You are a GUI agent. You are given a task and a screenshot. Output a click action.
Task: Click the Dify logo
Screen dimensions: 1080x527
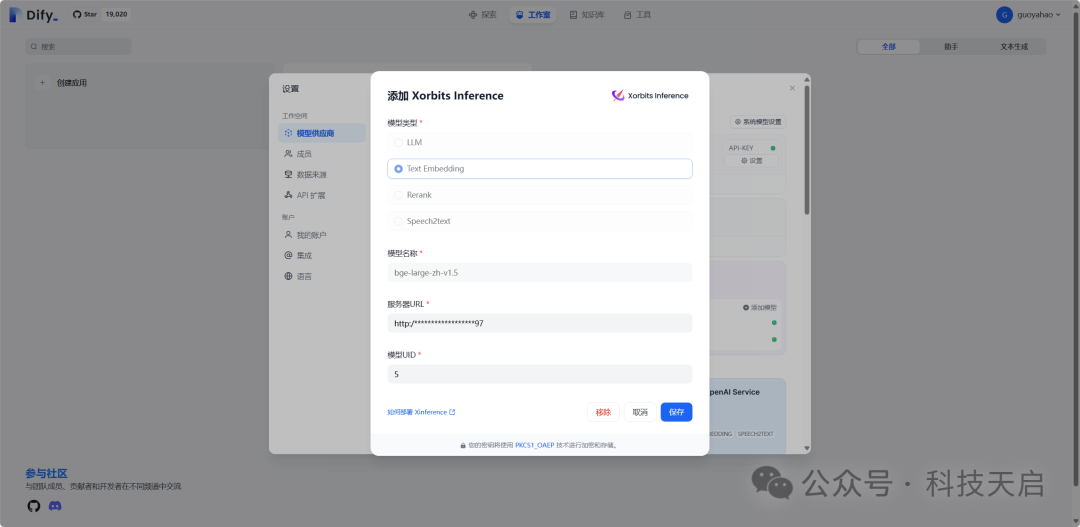pos(34,14)
